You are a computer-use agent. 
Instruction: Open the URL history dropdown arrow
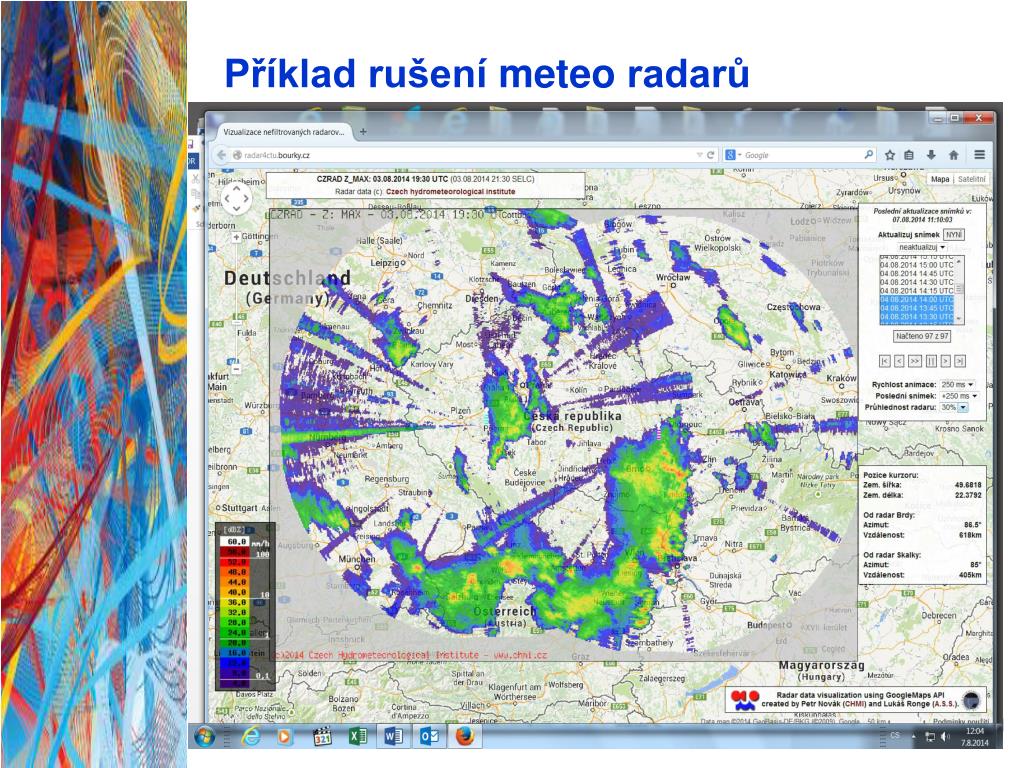(699, 155)
